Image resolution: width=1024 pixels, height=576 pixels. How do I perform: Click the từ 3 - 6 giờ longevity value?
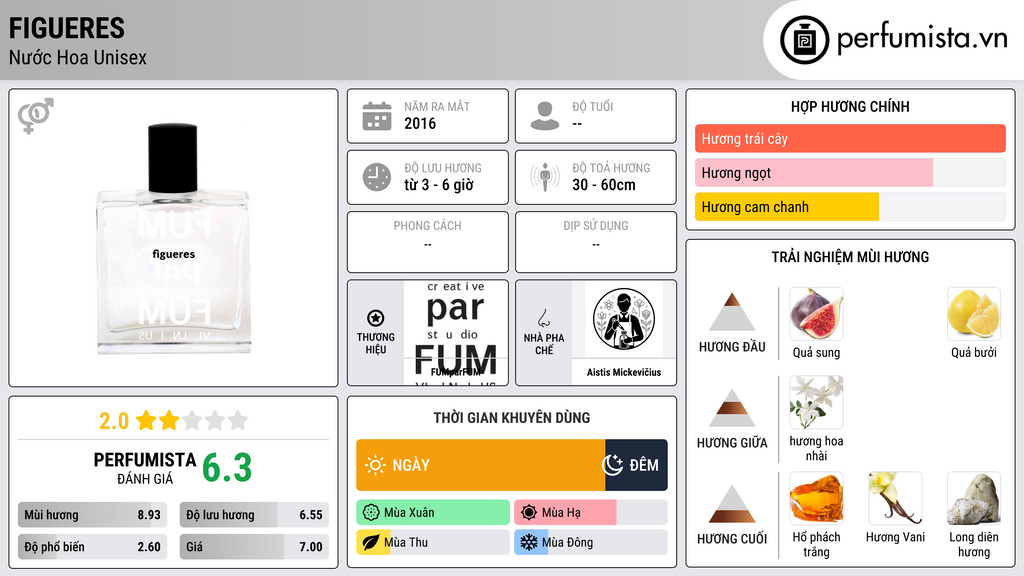[x=439, y=185]
